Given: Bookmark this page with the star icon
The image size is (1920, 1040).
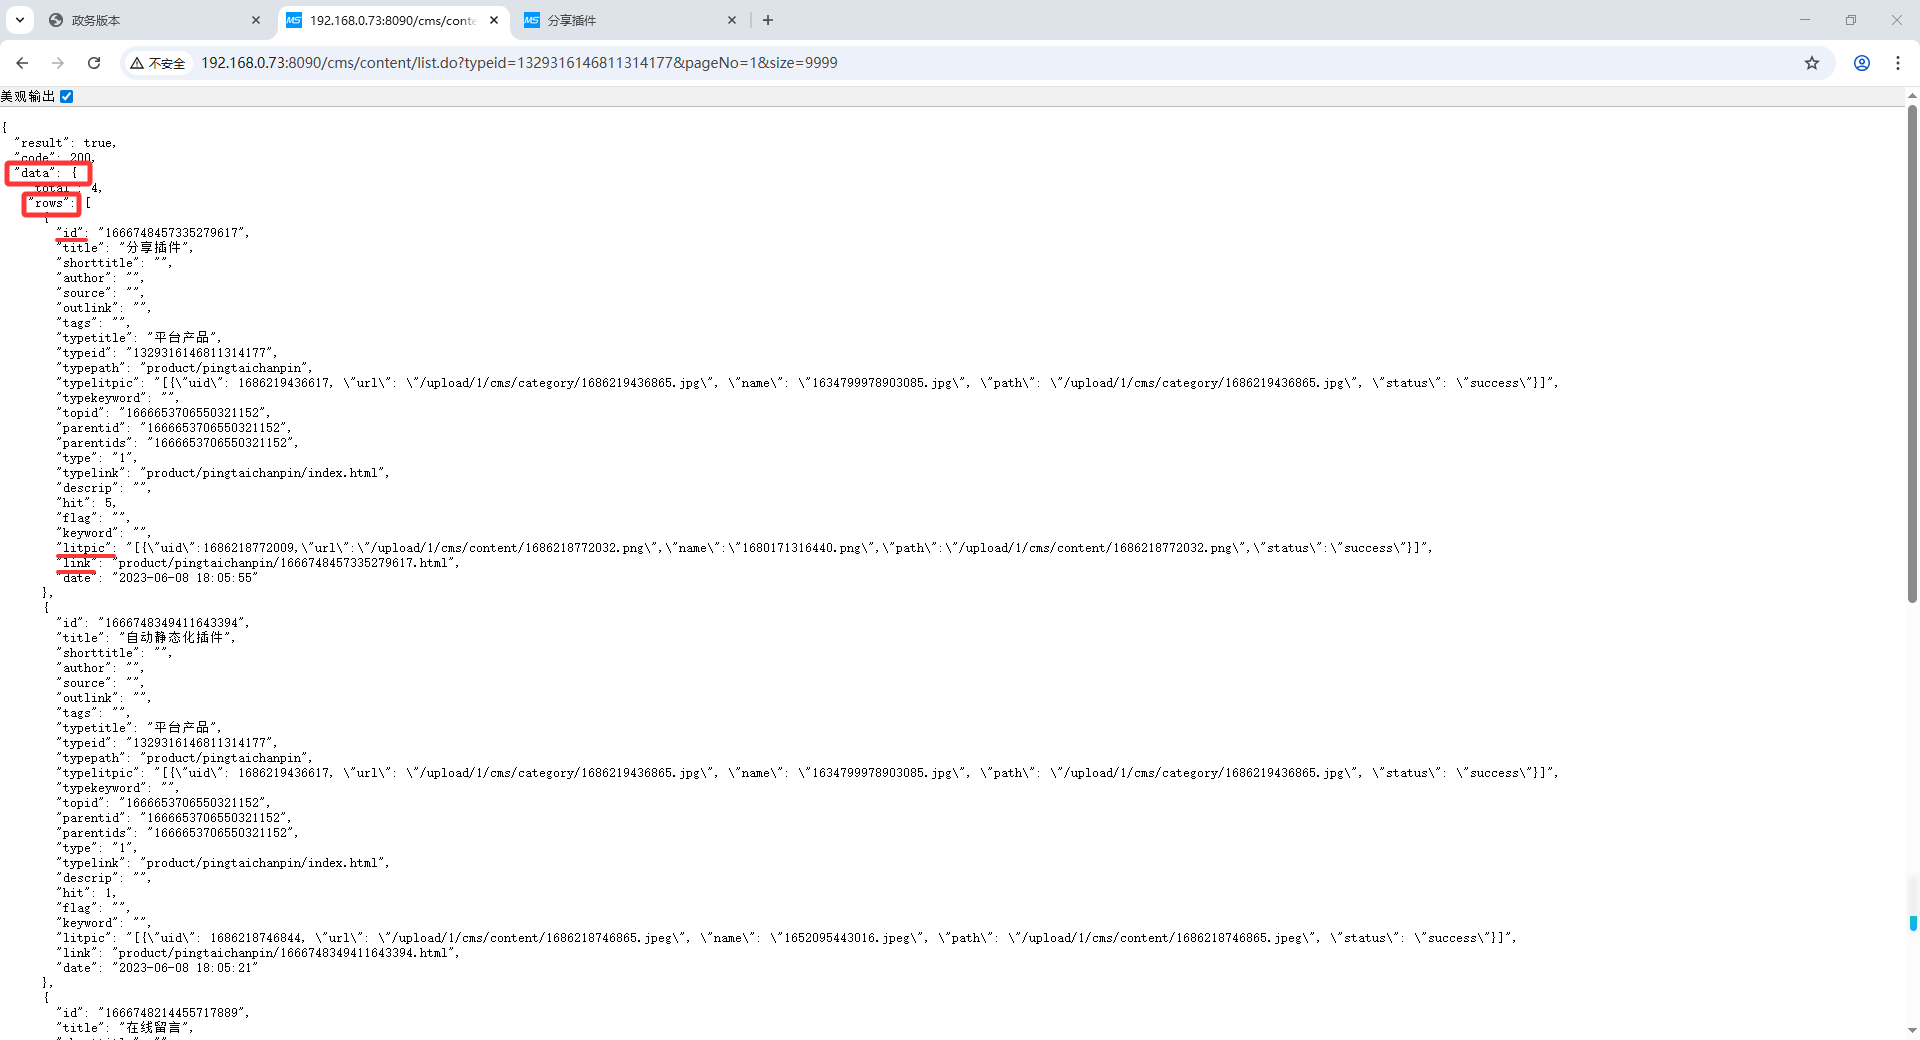Looking at the screenshot, I should (x=1811, y=63).
